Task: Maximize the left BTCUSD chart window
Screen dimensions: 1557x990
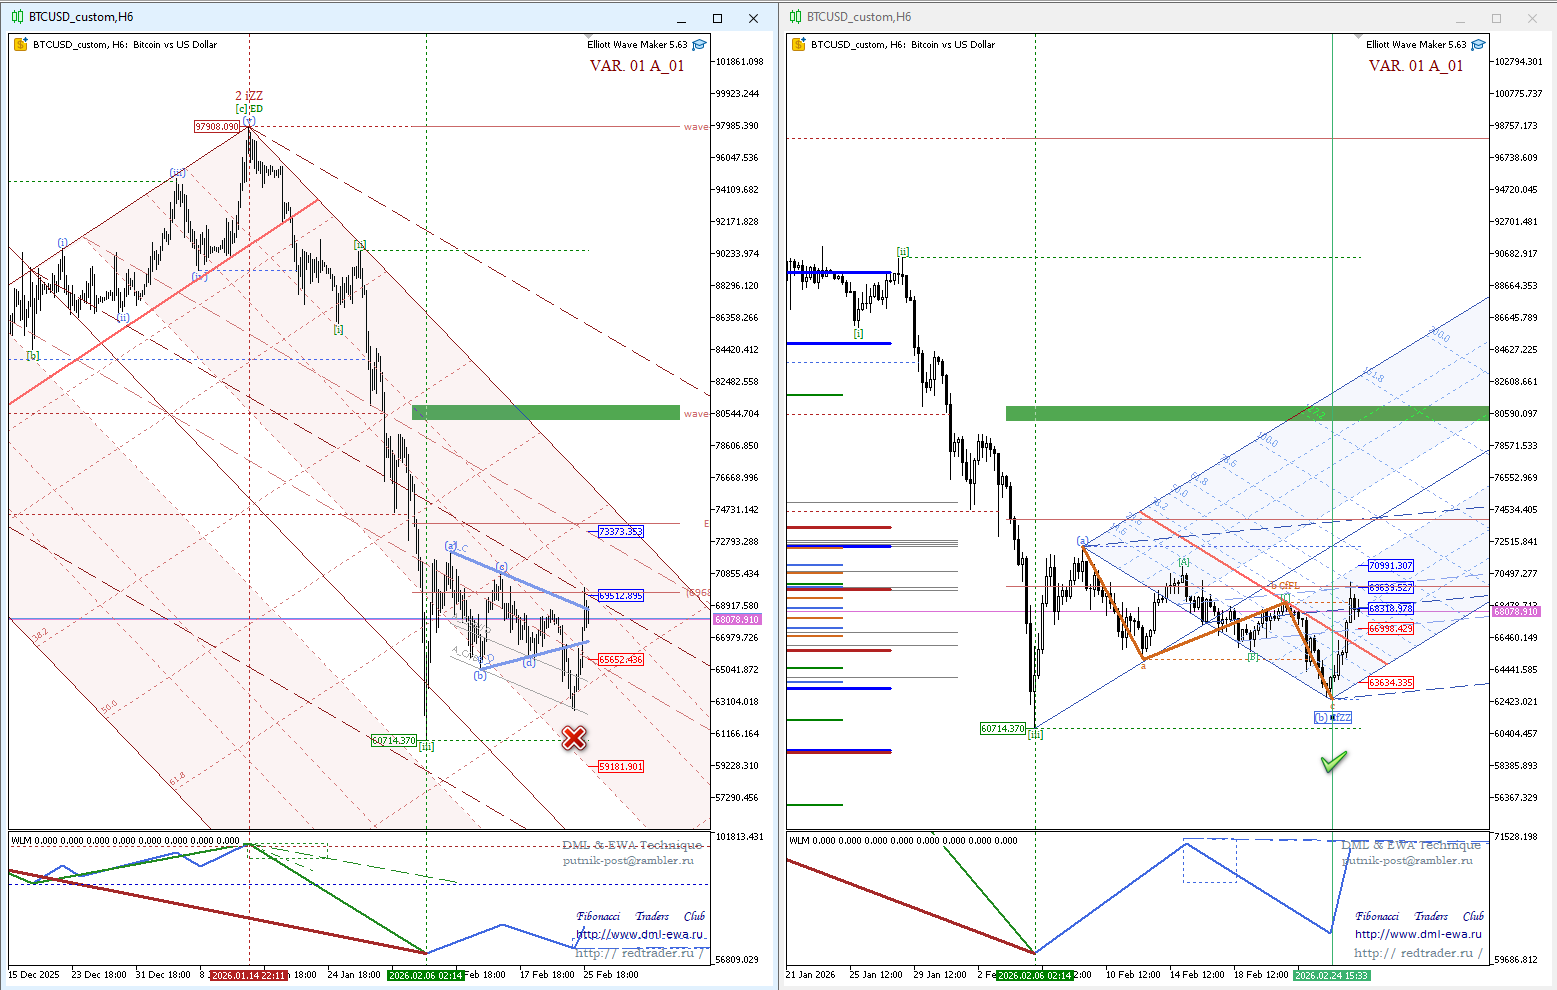Action: click(x=717, y=18)
